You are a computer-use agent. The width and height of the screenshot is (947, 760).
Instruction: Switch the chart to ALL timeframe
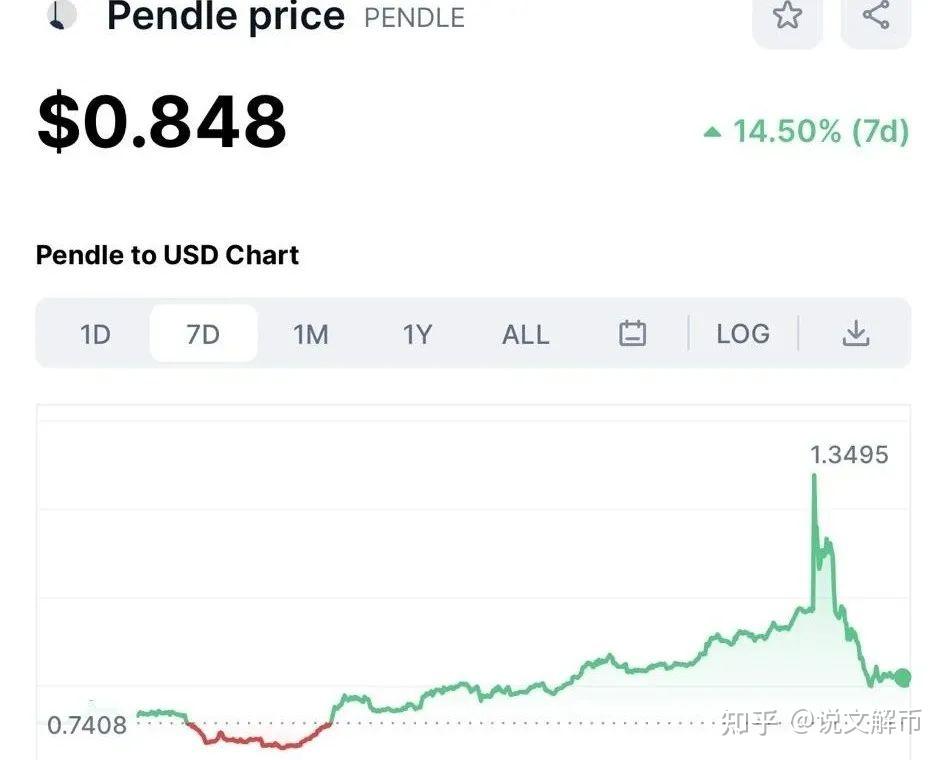tap(525, 334)
